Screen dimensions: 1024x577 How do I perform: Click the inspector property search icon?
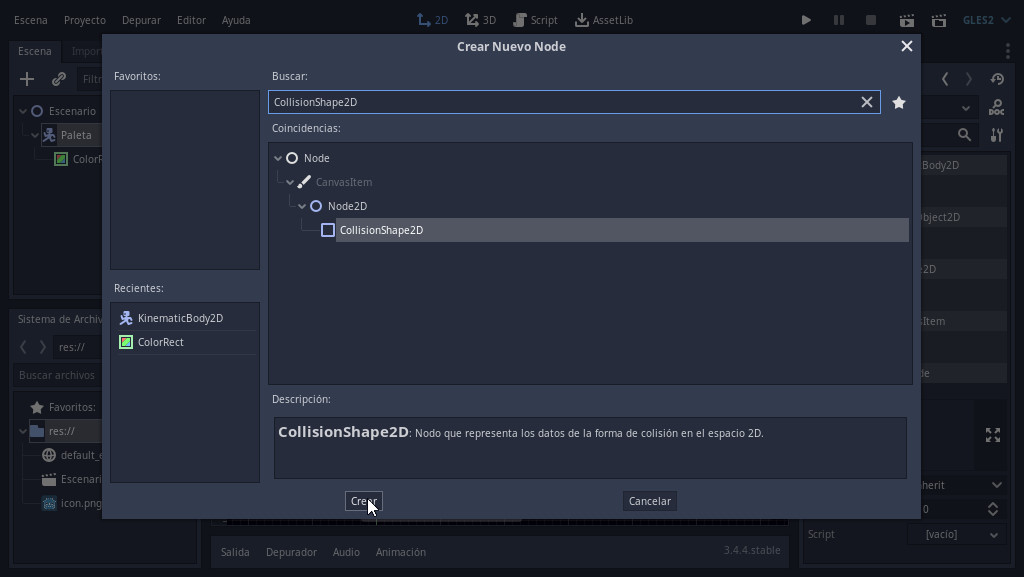964,134
